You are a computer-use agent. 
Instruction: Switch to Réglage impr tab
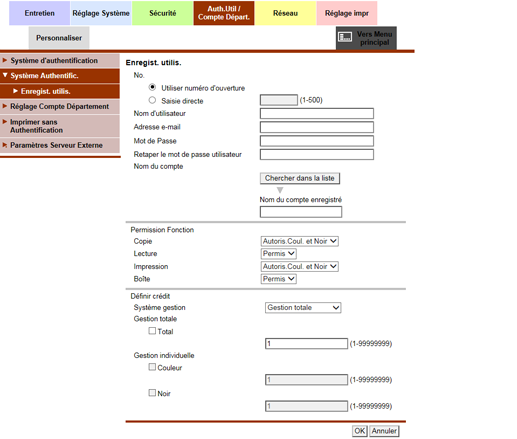(x=347, y=13)
